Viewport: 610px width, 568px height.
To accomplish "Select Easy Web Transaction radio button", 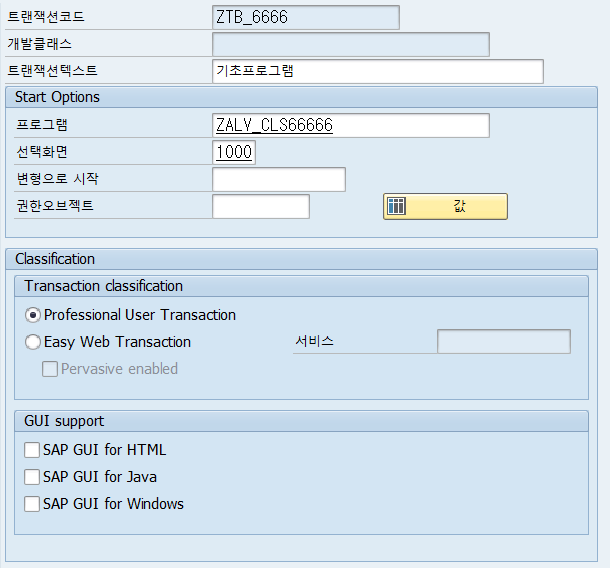I will (33, 342).
